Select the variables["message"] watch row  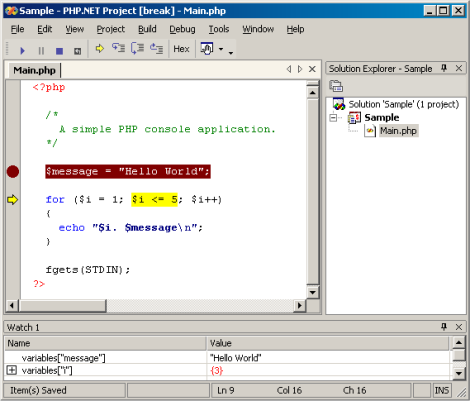[x=63, y=358]
